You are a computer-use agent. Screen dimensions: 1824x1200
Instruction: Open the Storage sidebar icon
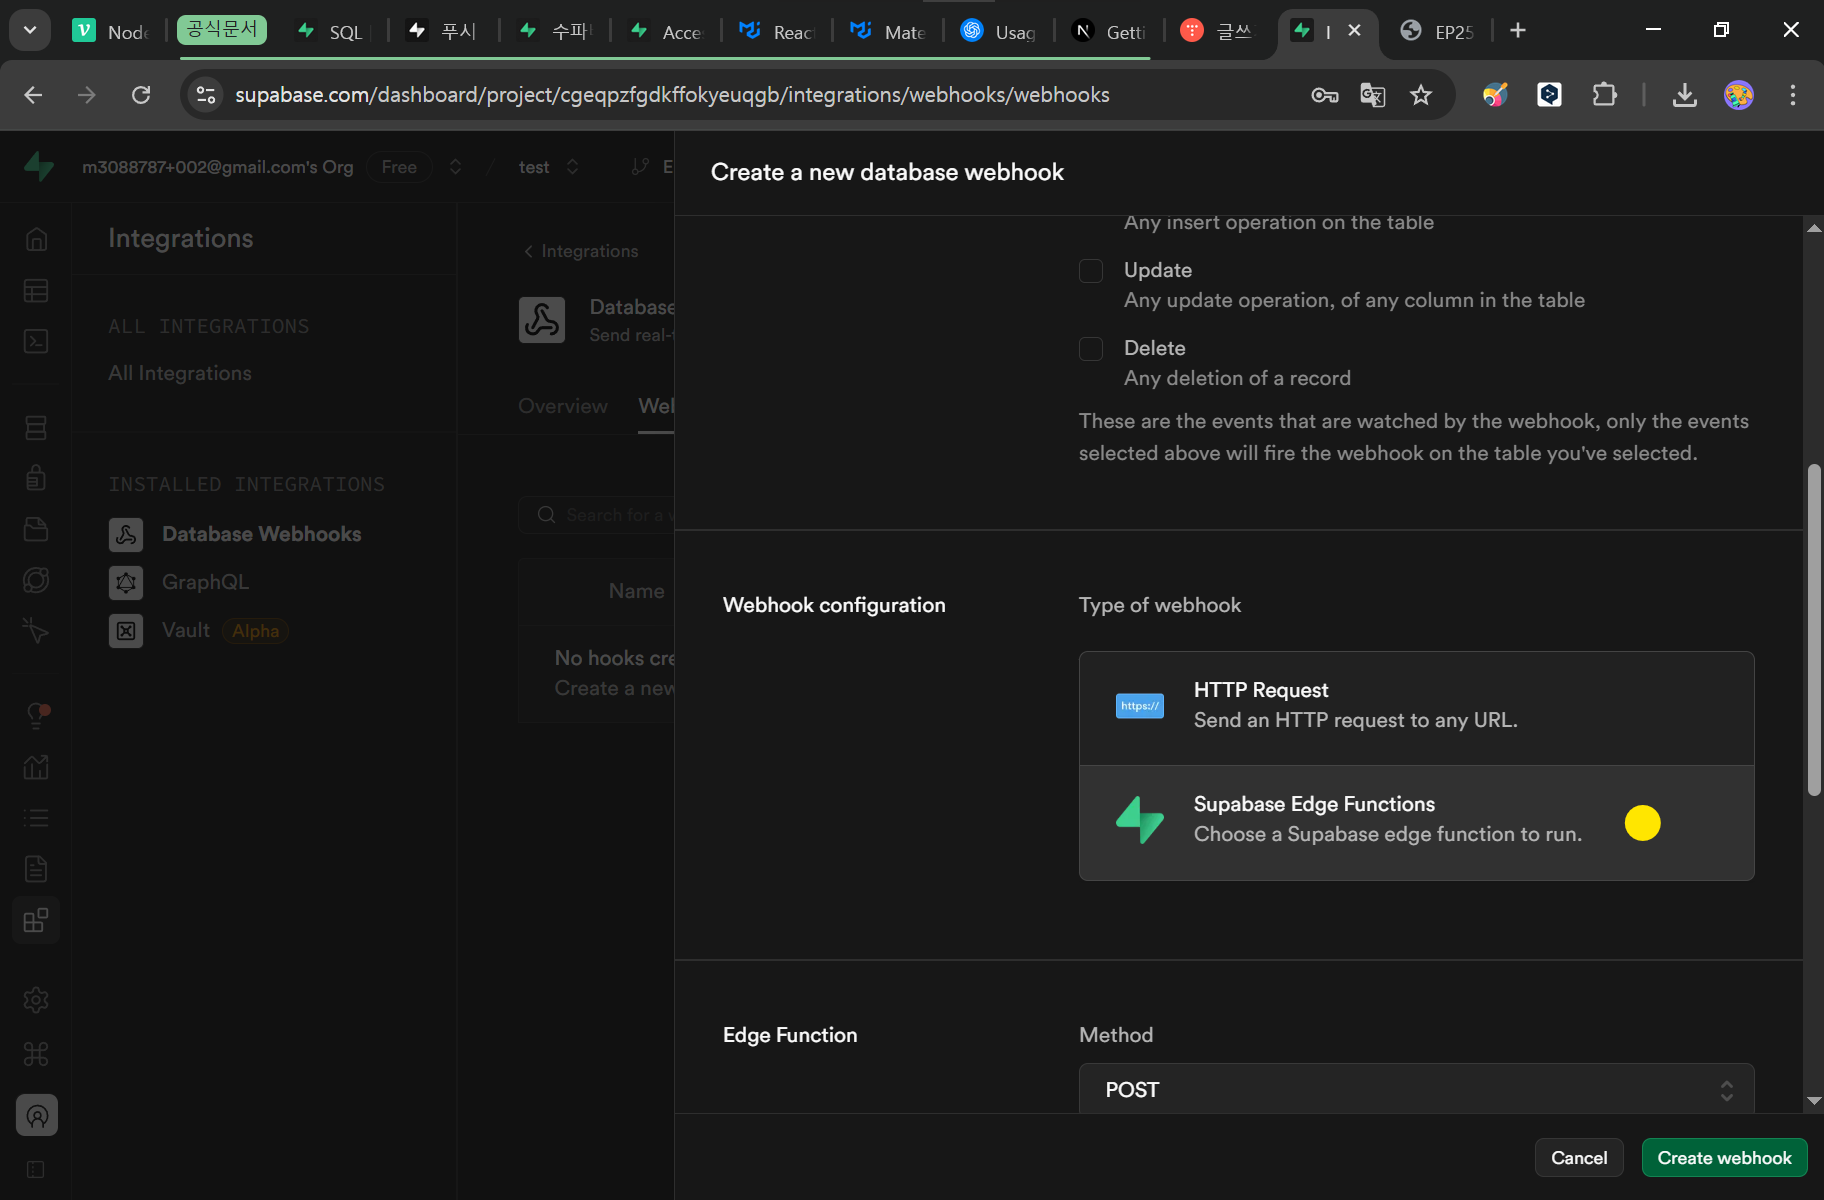[36, 529]
